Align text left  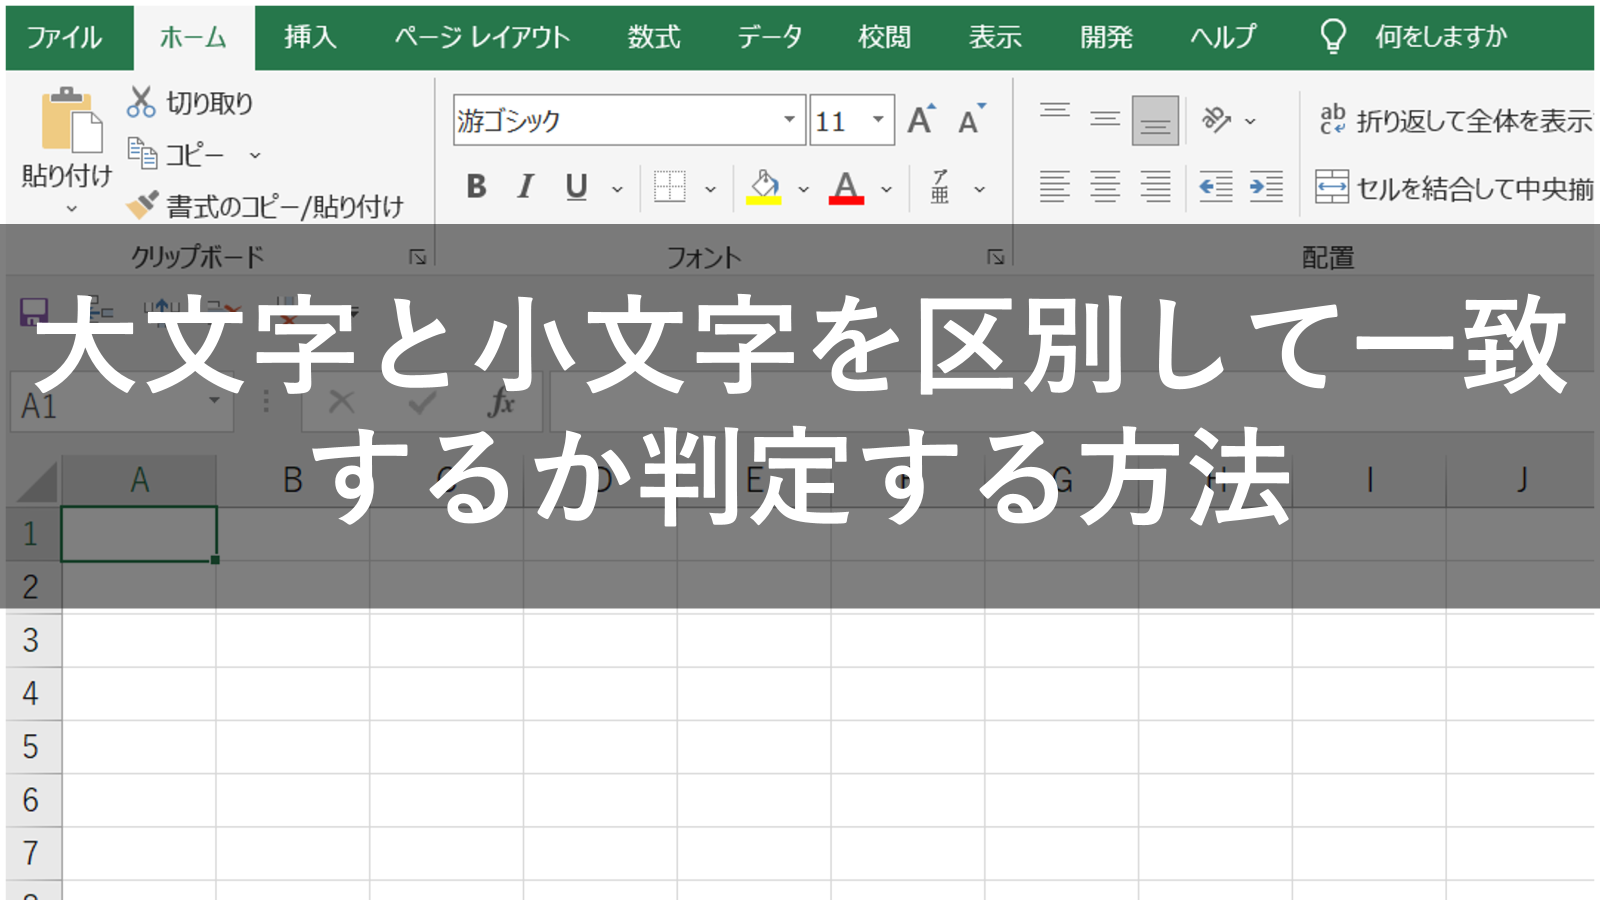1055,186
